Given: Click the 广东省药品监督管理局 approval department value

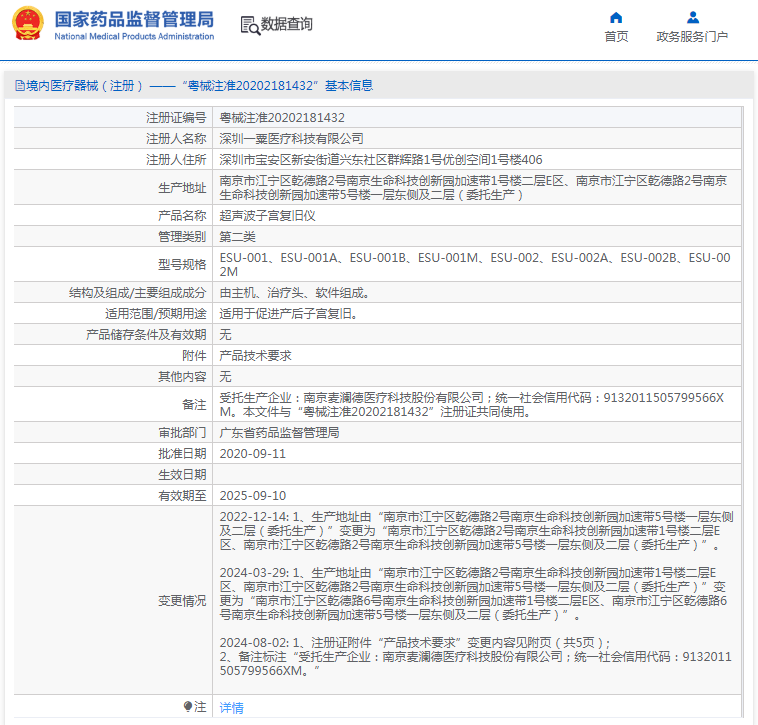Looking at the screenshot, I should tap(279, 433).
